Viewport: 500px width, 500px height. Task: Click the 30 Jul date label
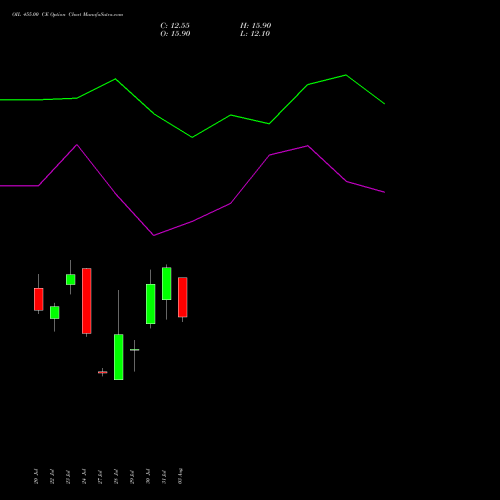148,476
